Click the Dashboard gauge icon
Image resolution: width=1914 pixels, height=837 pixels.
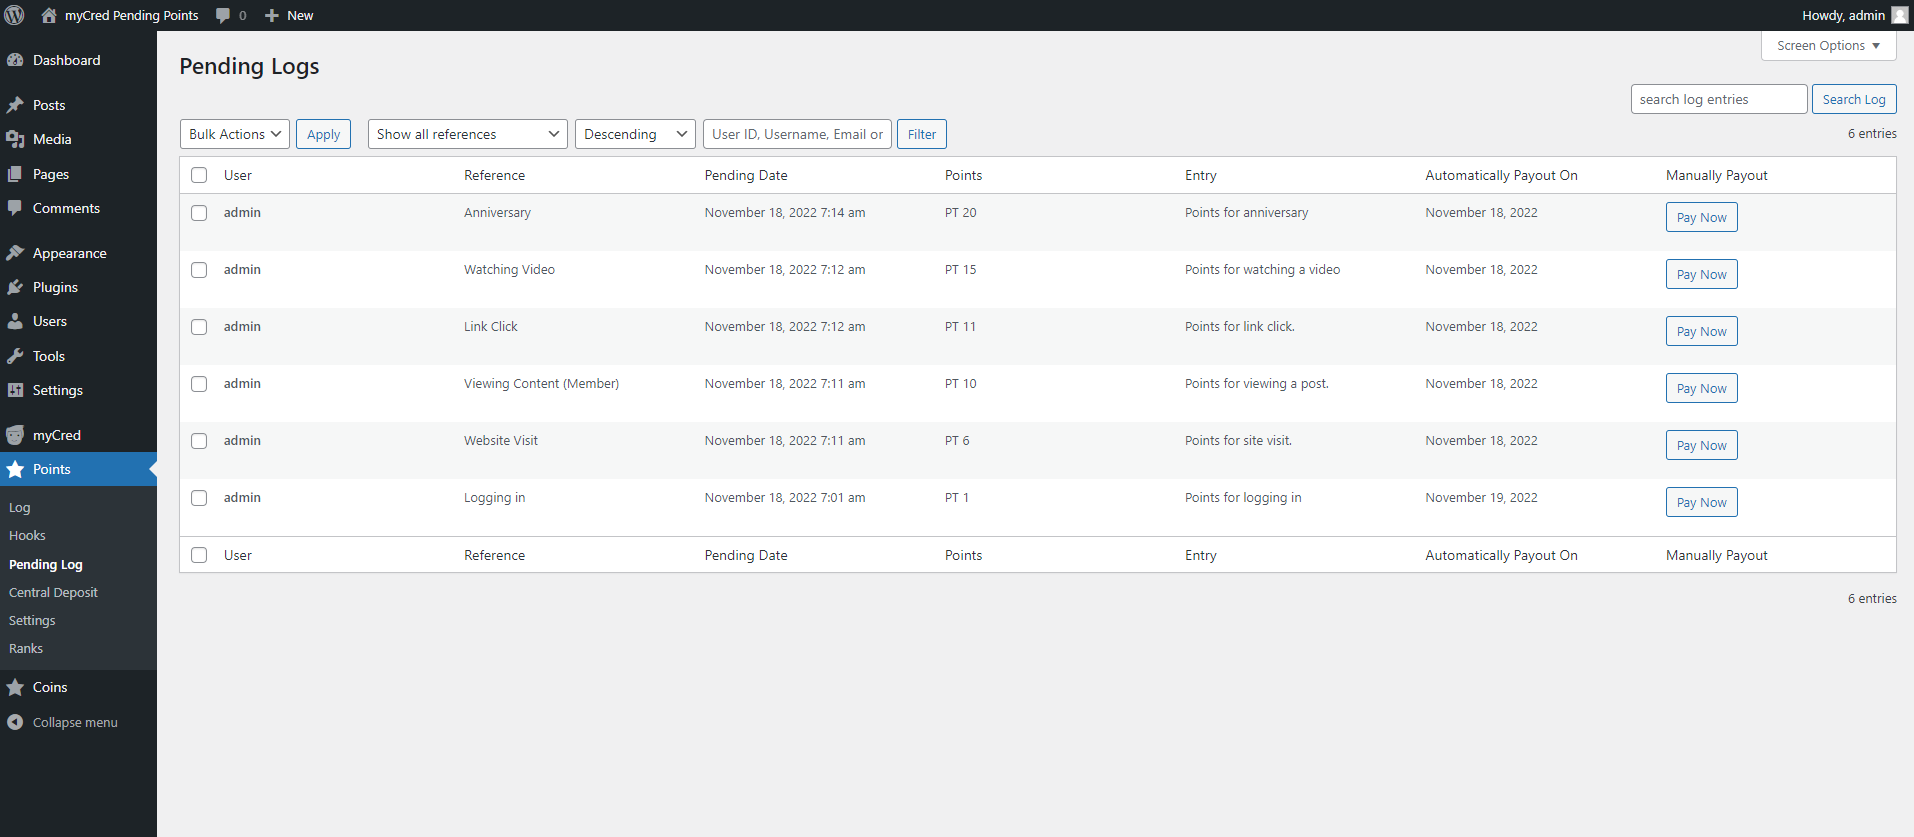[15, 60]
